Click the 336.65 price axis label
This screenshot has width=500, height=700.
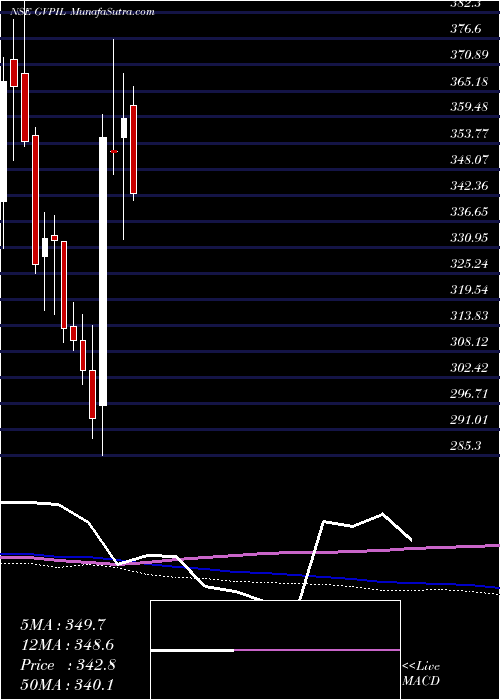pyautogui.click(x=469, y=211)
